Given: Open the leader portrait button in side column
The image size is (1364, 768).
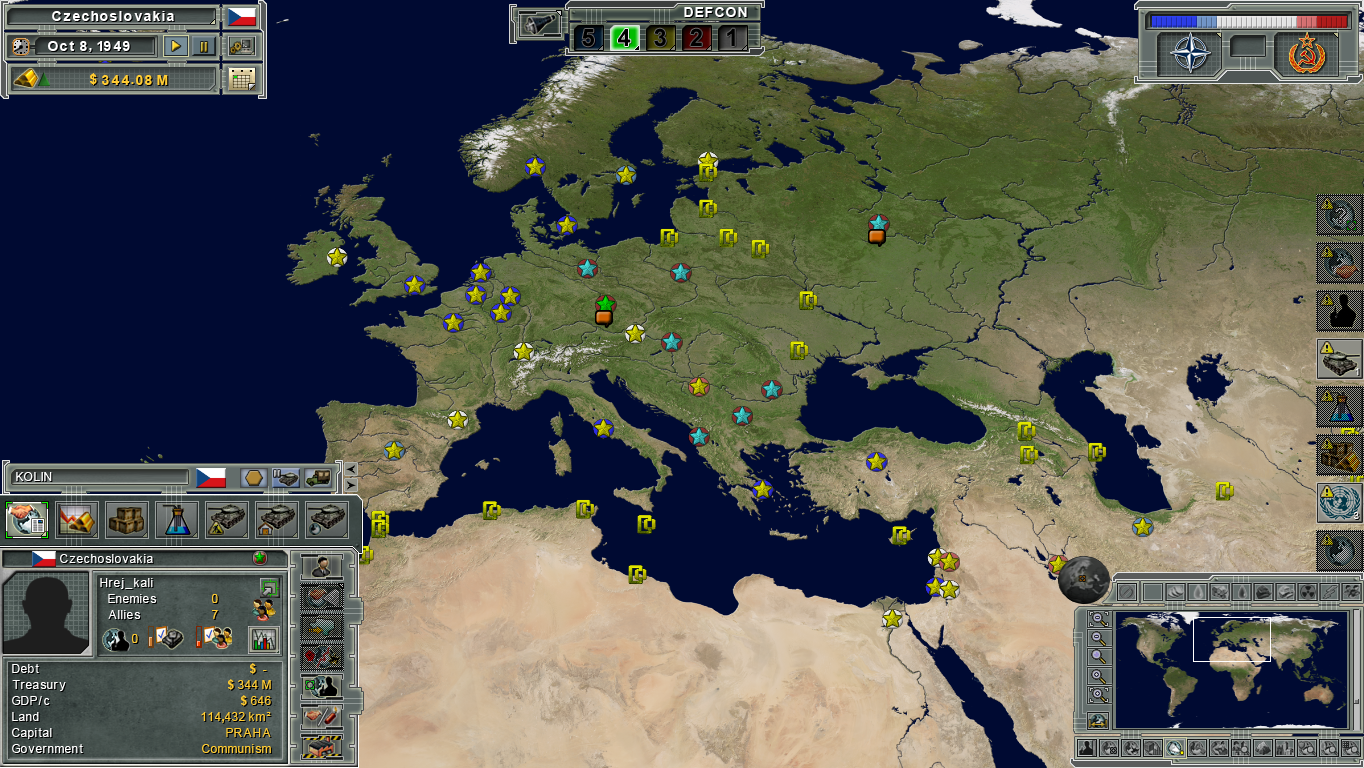Looking at the screenshot, I should pos(322,567).
